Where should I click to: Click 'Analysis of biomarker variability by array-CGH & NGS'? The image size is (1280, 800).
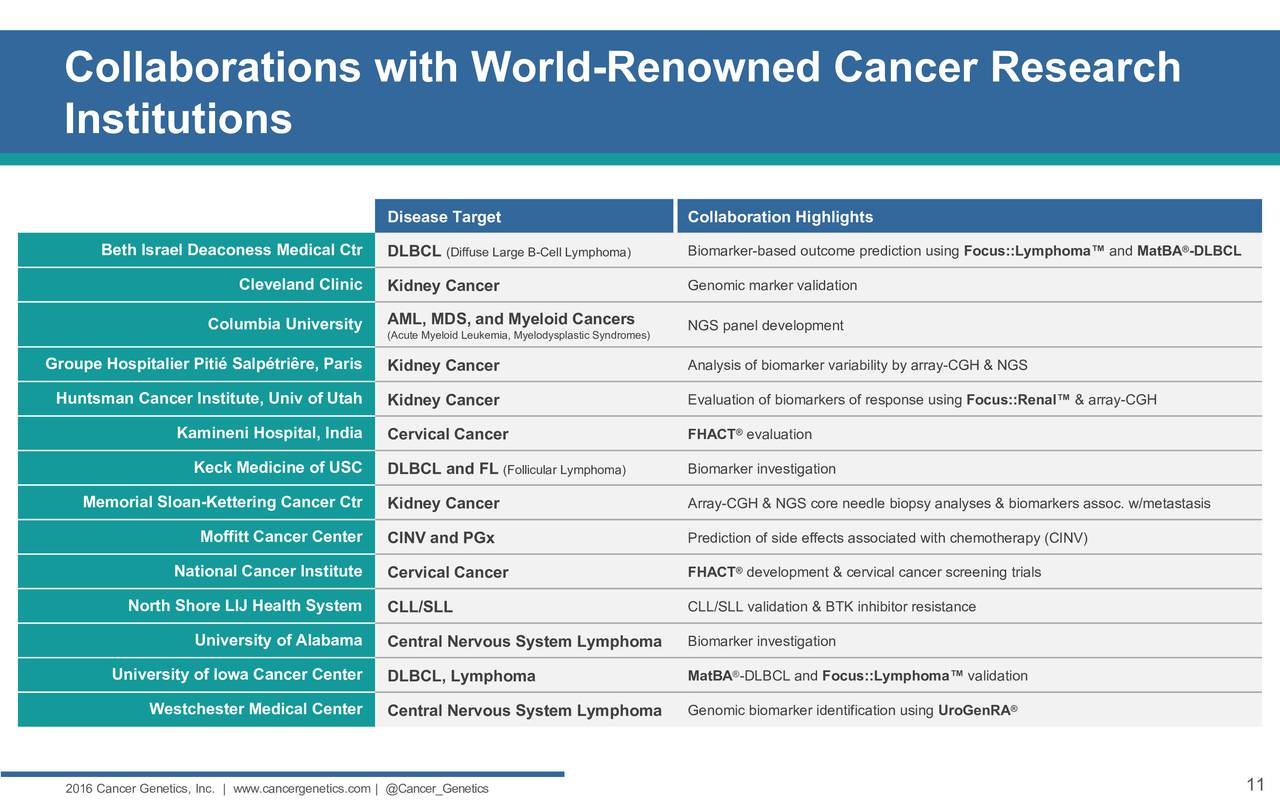pyautogui.click(x=857, y=365)
